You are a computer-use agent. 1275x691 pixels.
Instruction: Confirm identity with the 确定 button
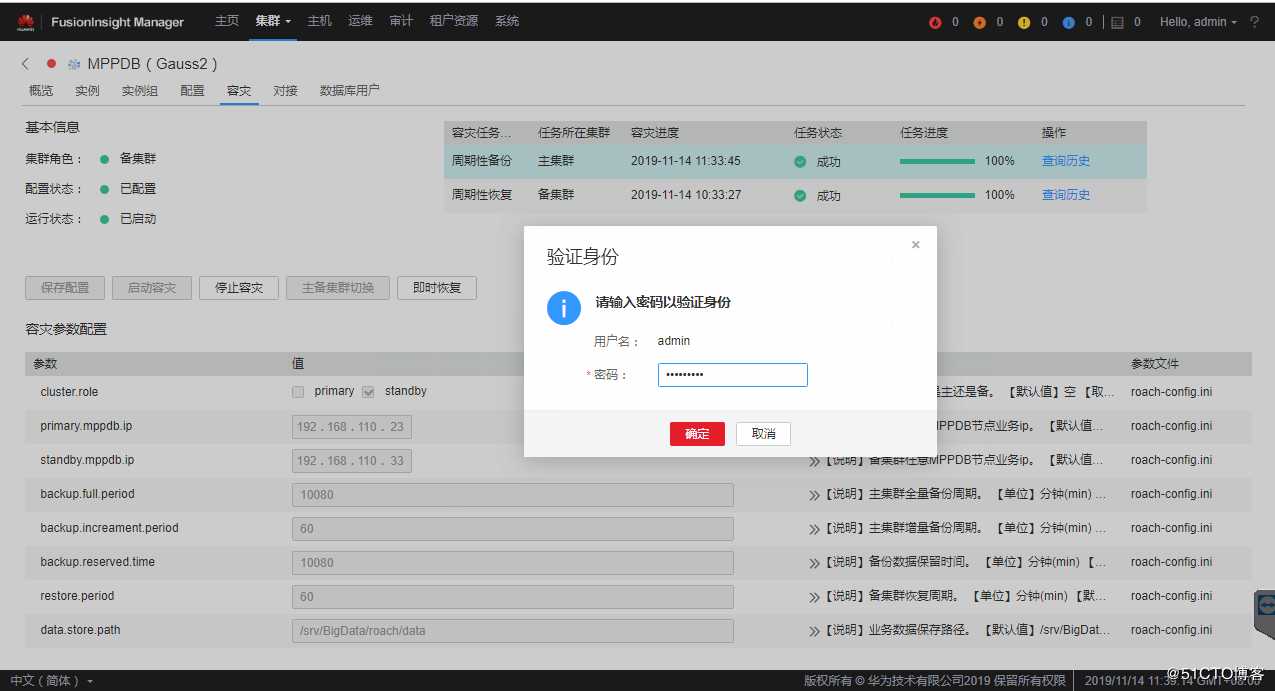tap(697, 433)
